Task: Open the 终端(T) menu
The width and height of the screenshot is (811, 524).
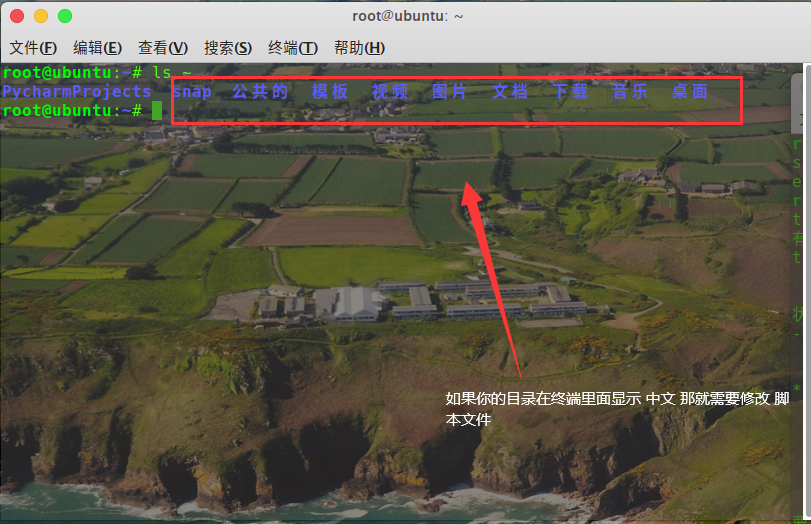Action: coord(293,48)
